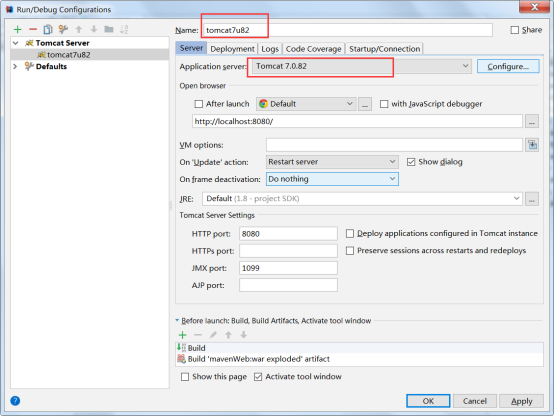Click the Apply button
This screenshot has height=416, width=554.
[x=521, y=401]
